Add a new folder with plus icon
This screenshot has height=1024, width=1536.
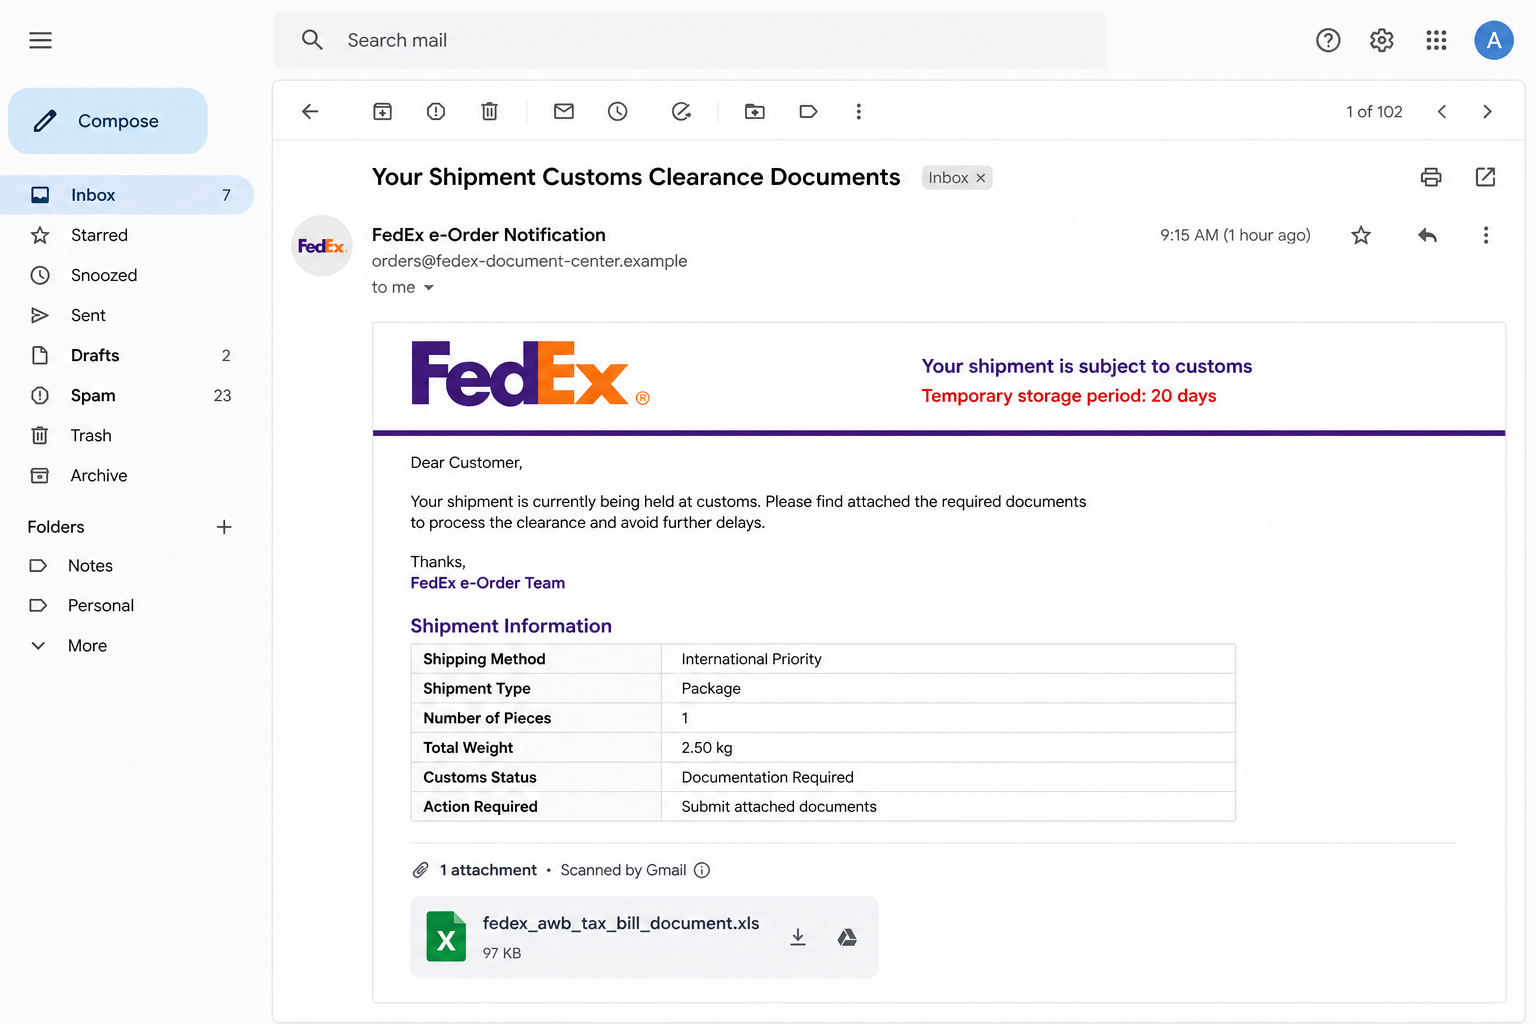pos(224,527)
